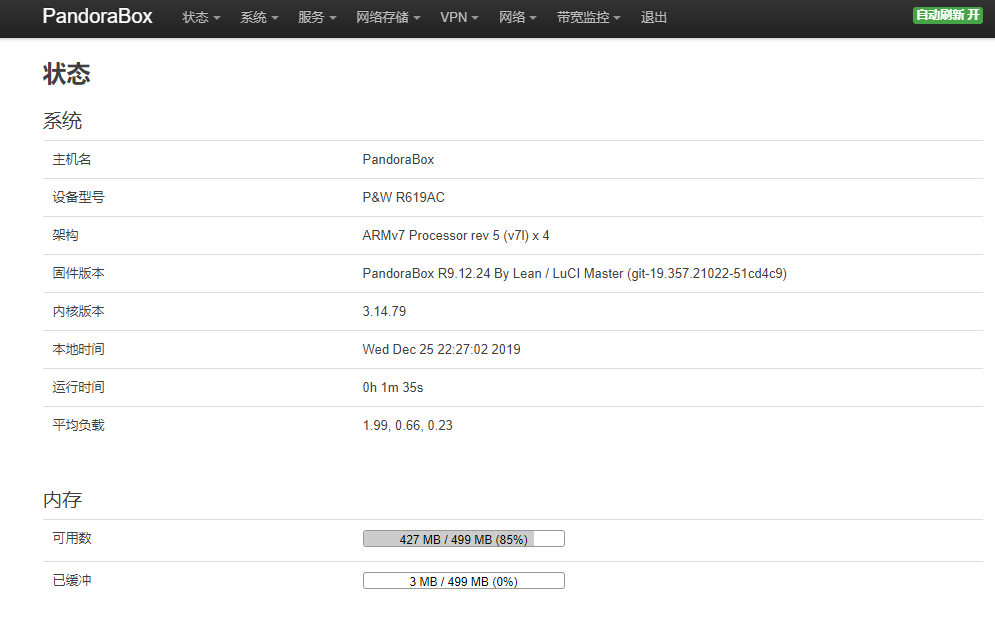
Task: Select the device model P&W R619AC
Action: tap(404, 197)
